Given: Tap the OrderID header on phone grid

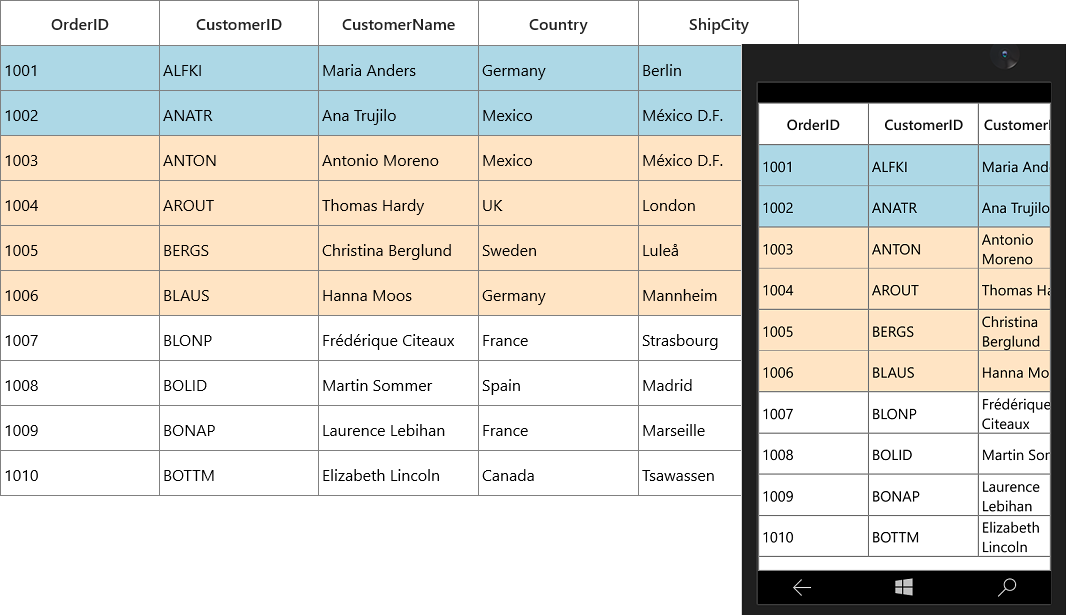Looking at the screenshot, I should (x=813, y=124).
